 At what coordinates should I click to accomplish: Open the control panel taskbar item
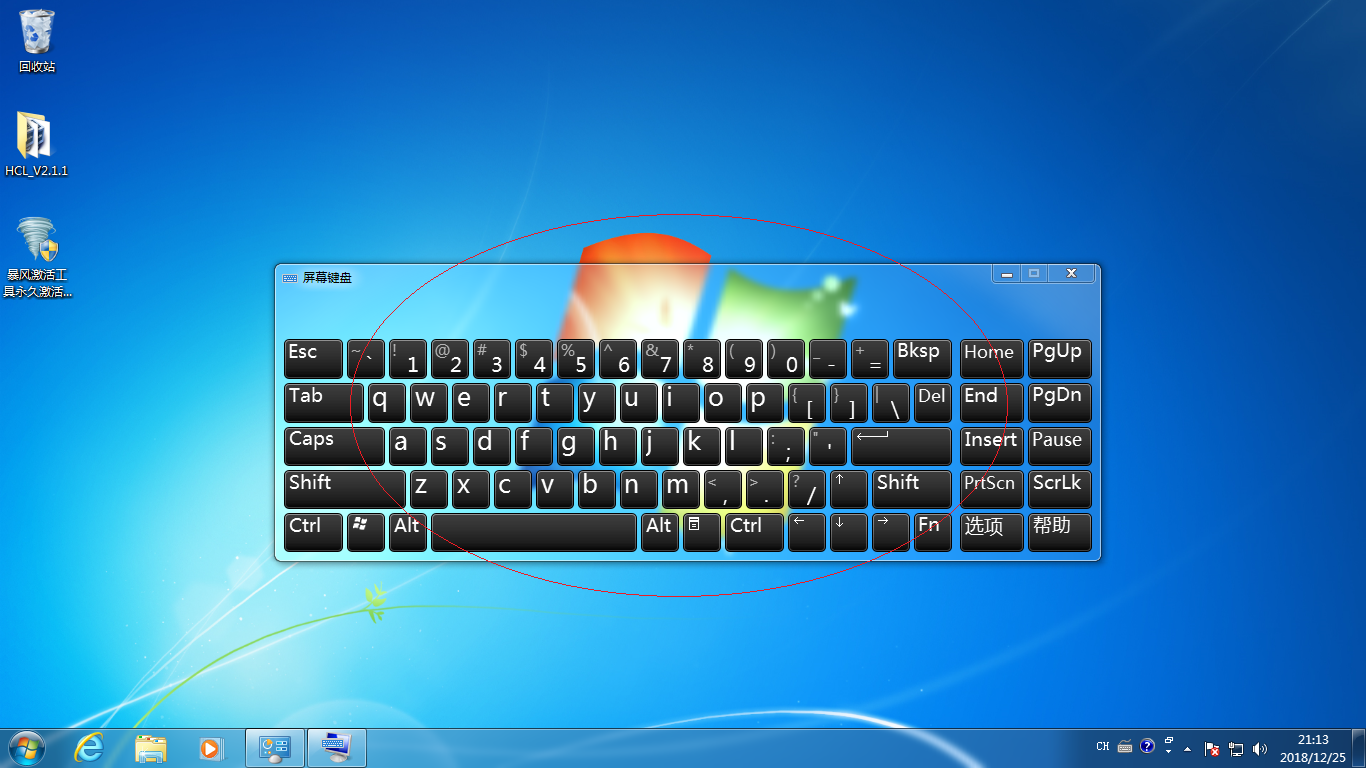click(274, 748)
